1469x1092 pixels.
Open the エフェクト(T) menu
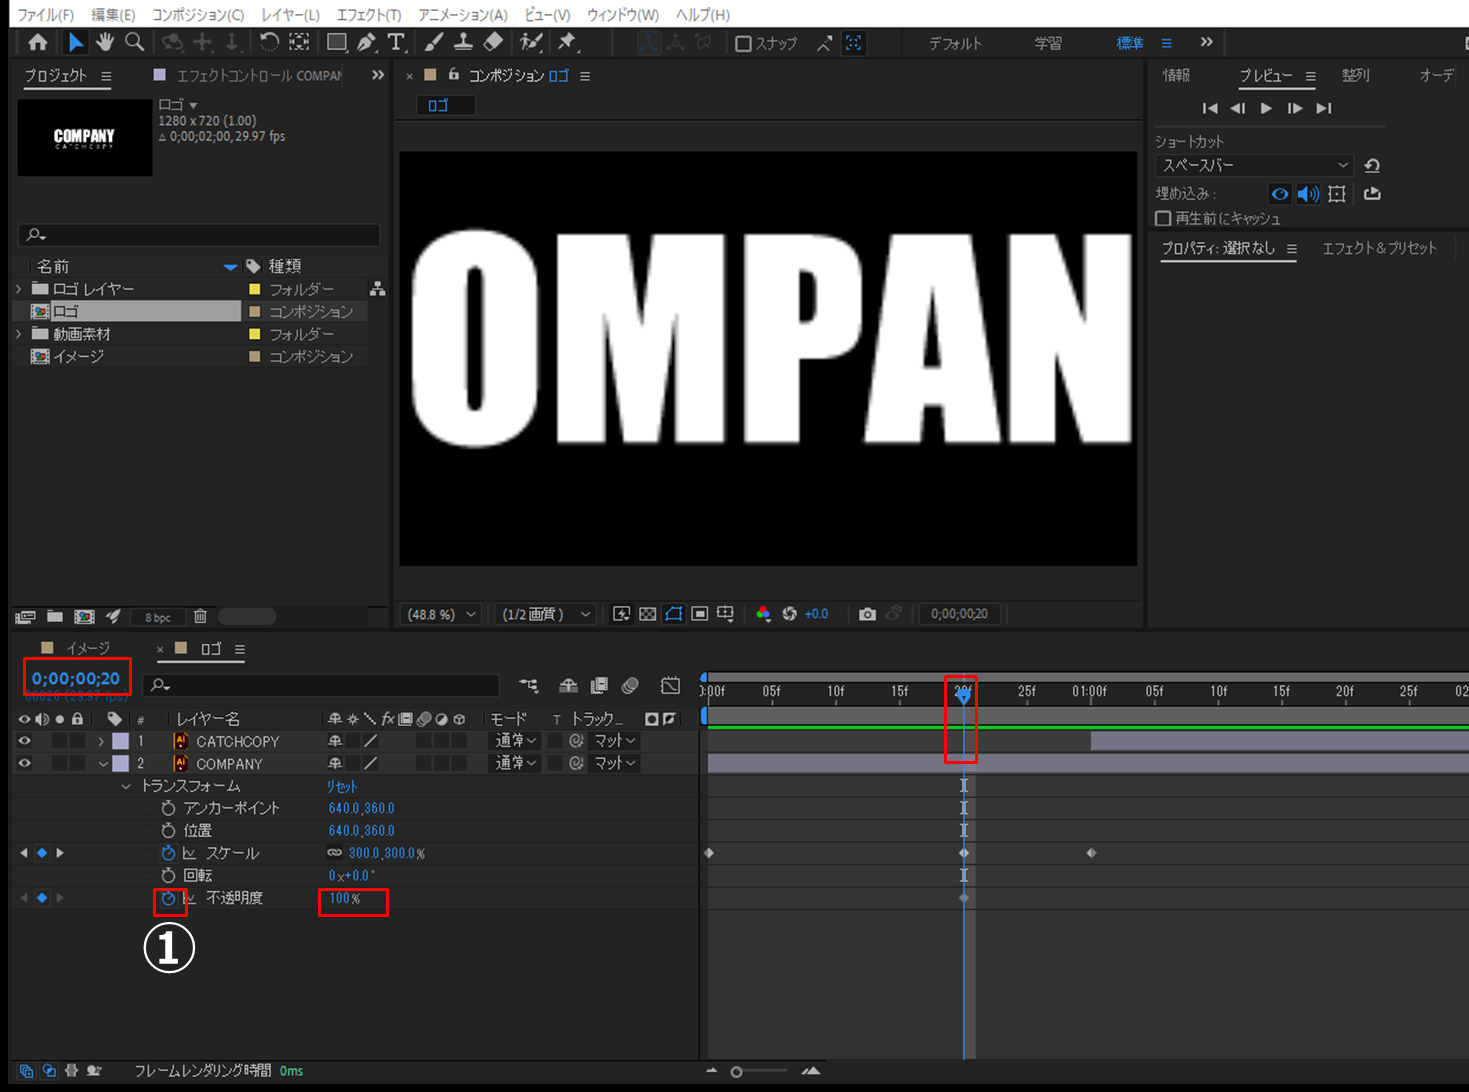(368, 14)
